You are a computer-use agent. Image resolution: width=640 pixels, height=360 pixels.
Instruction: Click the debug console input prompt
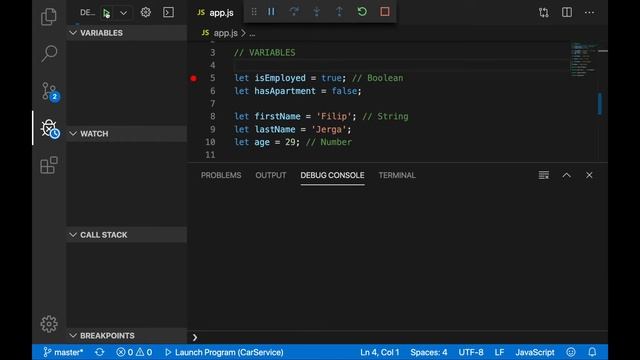click(398, 337)
